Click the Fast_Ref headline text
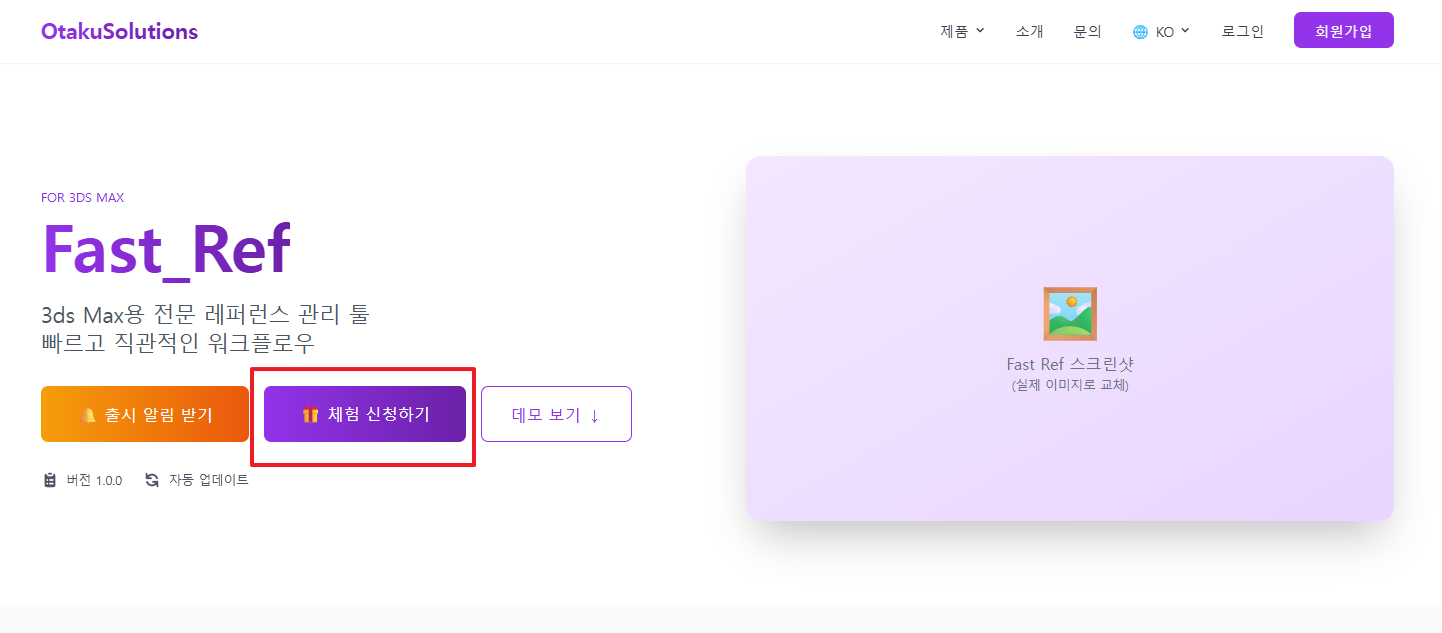1442x633 pixels. pos(166,250)
